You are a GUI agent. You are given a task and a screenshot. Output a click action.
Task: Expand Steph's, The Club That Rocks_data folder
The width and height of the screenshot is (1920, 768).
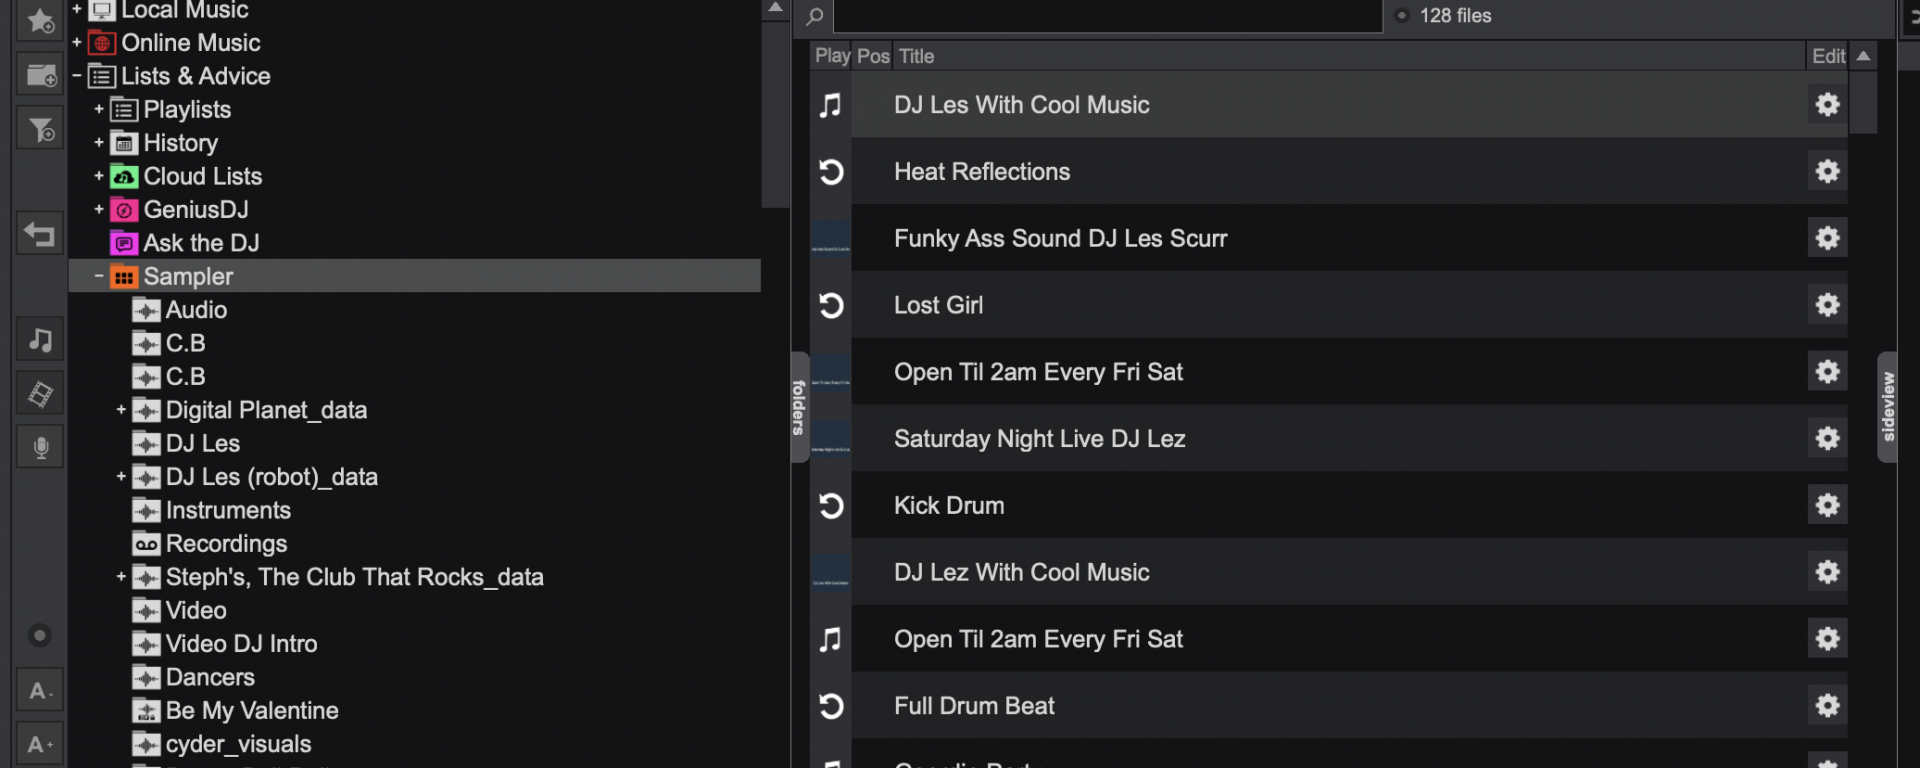pos(121,577)
